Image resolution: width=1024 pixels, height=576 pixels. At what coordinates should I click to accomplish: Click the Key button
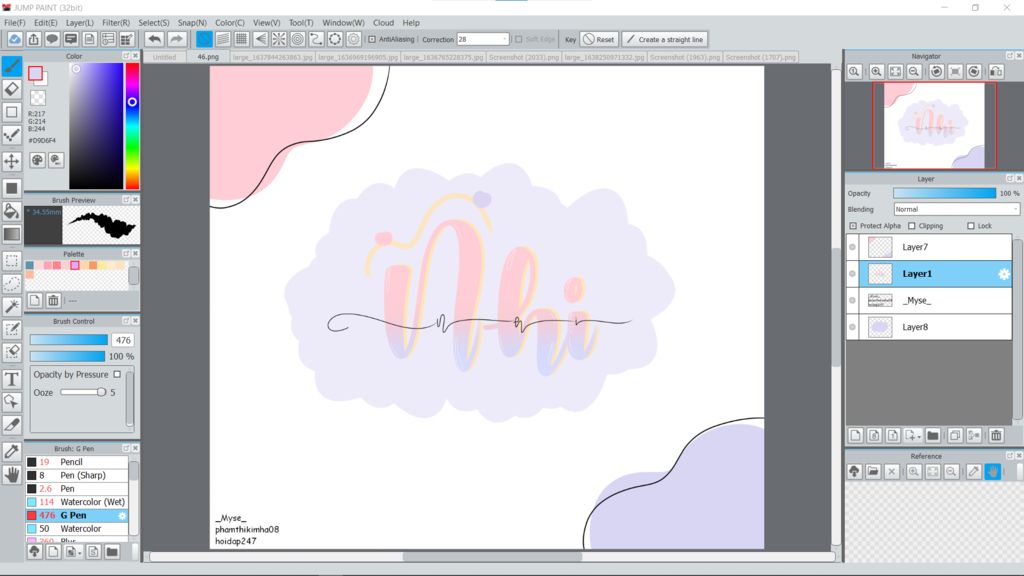click(x=570, y=40)
